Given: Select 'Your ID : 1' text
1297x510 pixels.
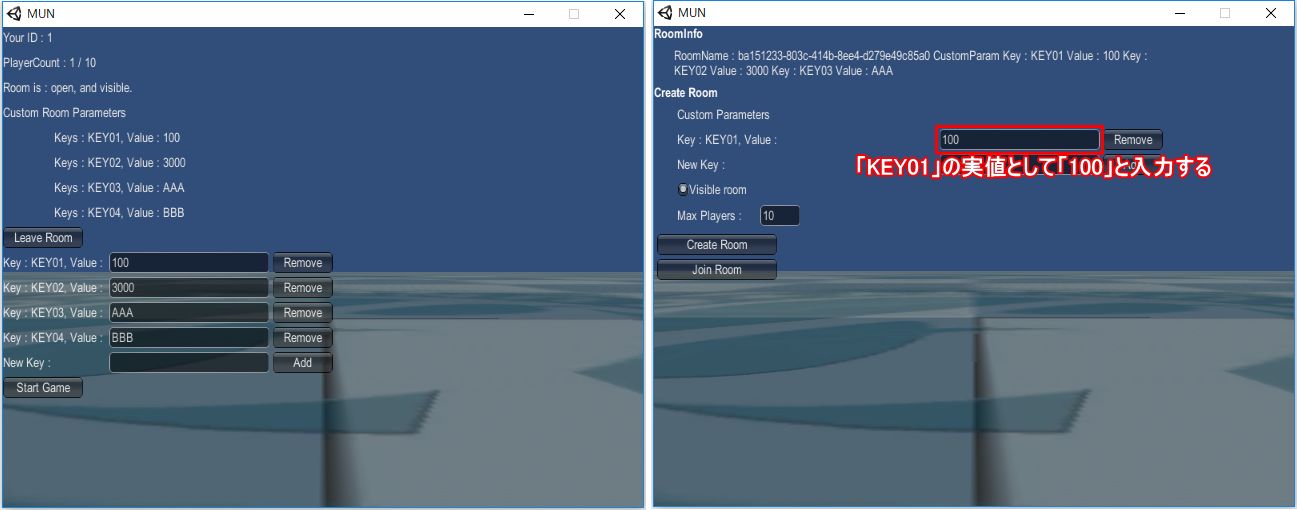Looking at the screenshot, I should coord(28,38).
